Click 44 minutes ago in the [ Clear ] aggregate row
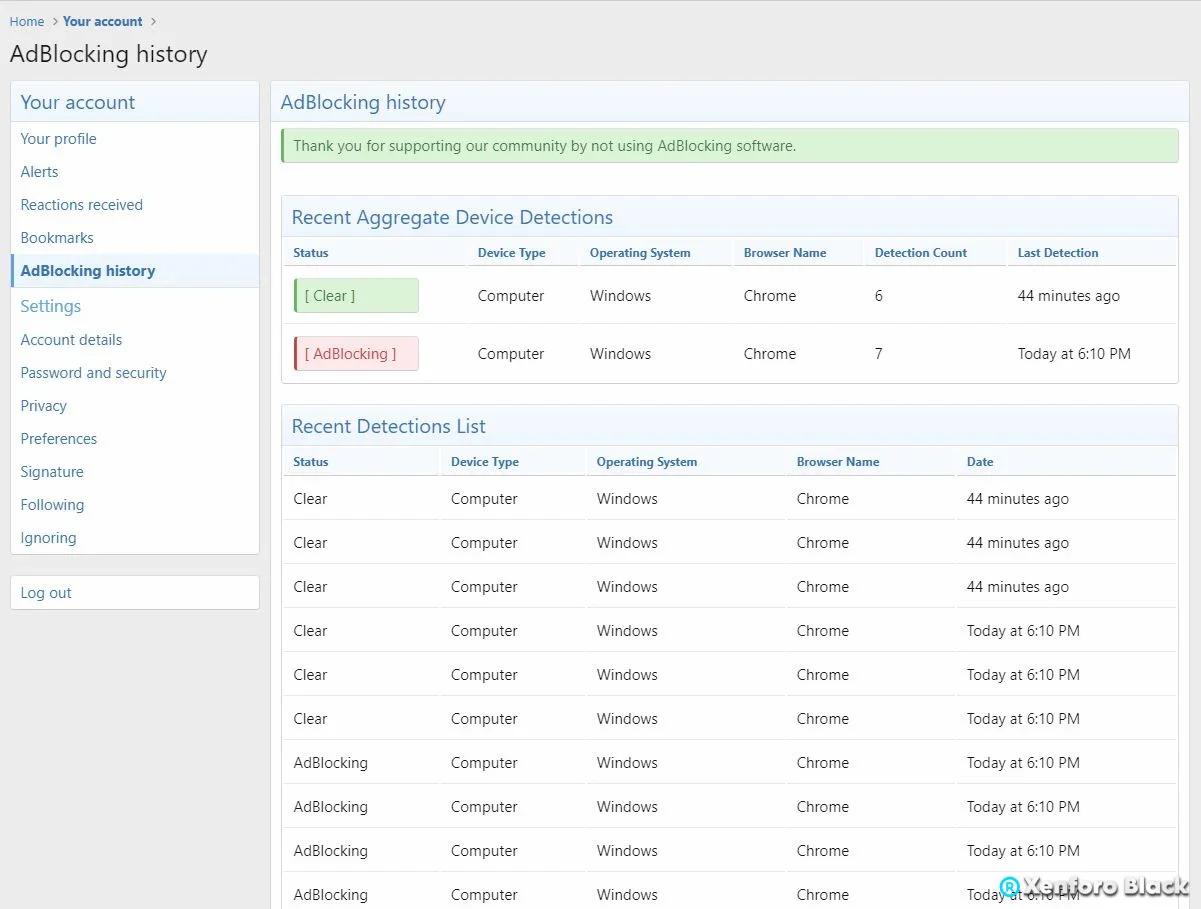Screen dimensions: 1201x909 coord(1069,296)
